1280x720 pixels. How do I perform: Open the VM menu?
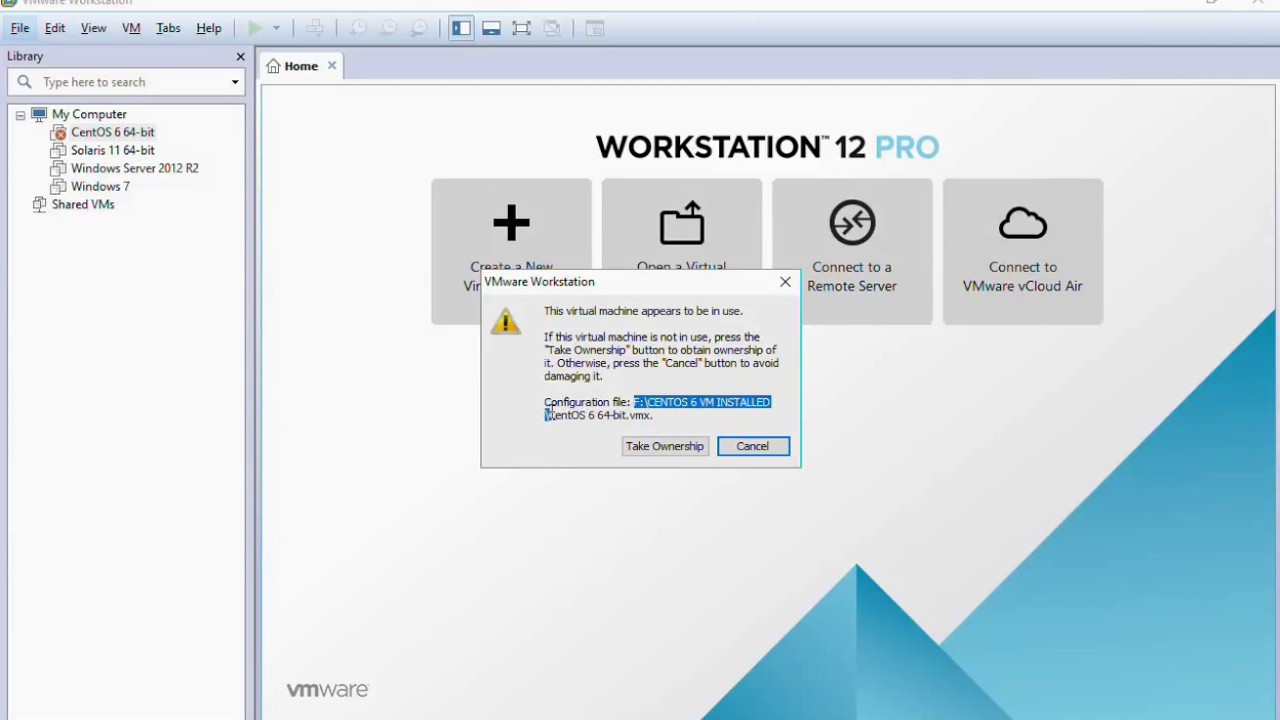point(131,28)
